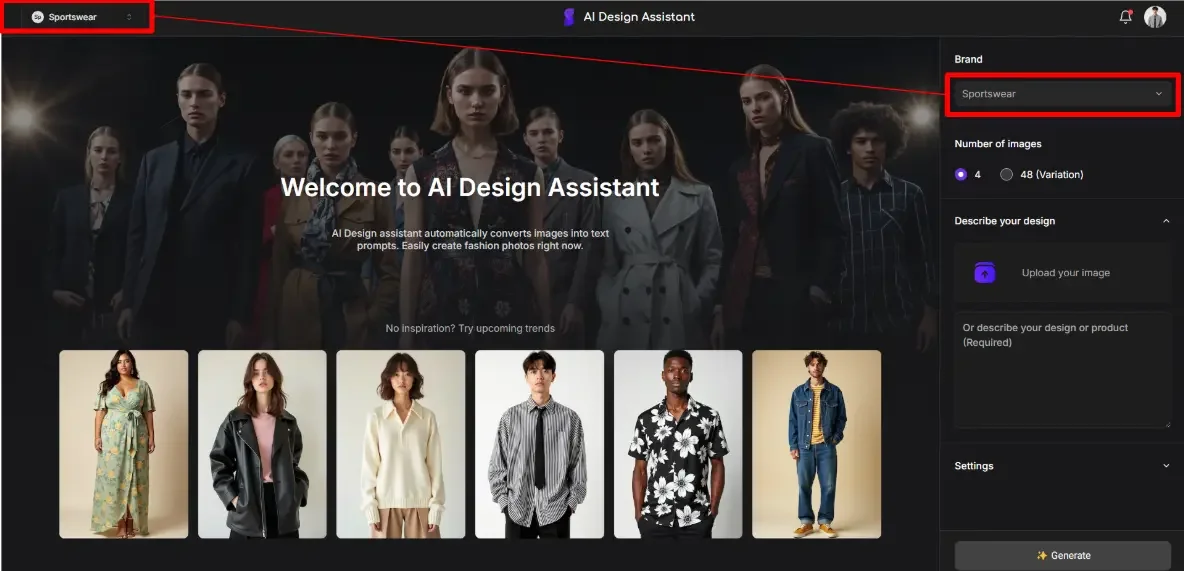This screenshot has height=571, width=1184.
Task: Open the notifications bell
Action: (1125, 17)
